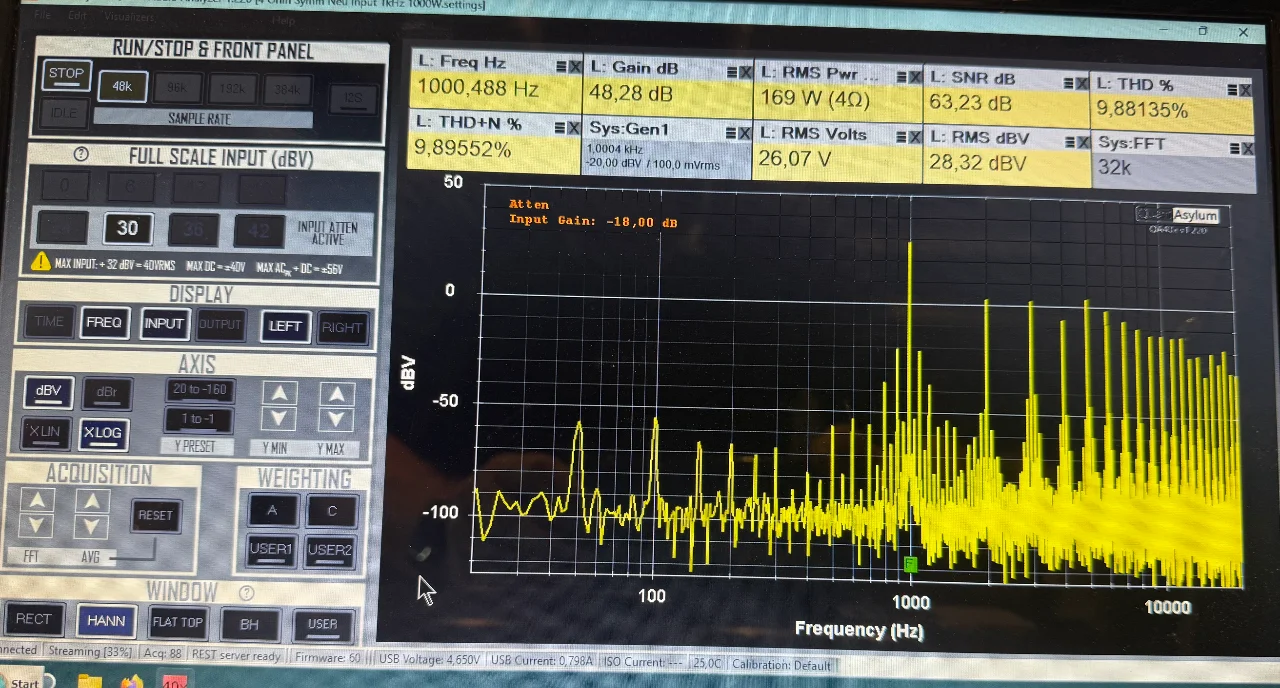Viewport: 1280px width, 688px height.
Task: Close the L: Freq Hz measurement tile
Action: pyautogui.click(x=574, y=67)
